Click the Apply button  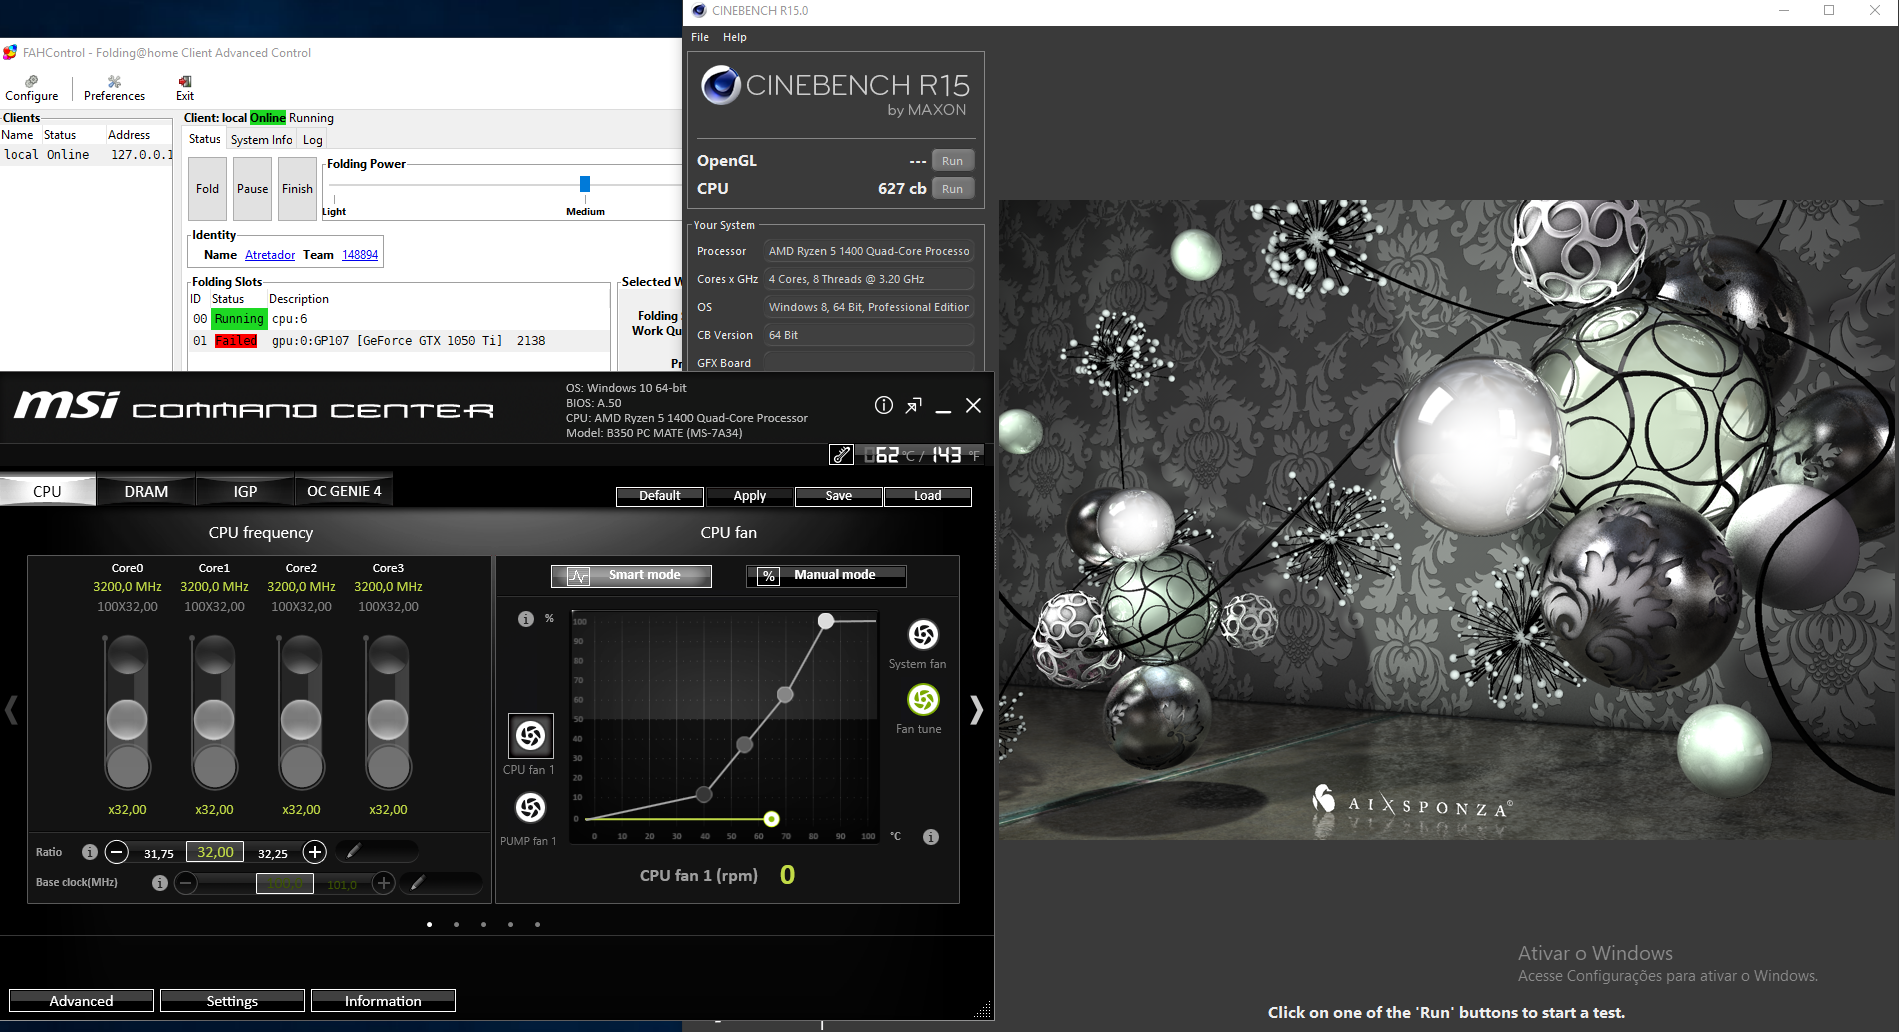[x=750, y=496]
